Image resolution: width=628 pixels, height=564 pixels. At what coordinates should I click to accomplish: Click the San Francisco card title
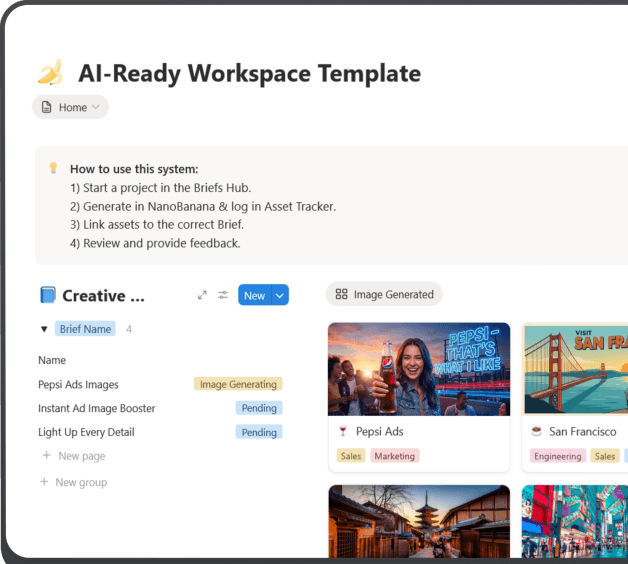pos(583,431)
